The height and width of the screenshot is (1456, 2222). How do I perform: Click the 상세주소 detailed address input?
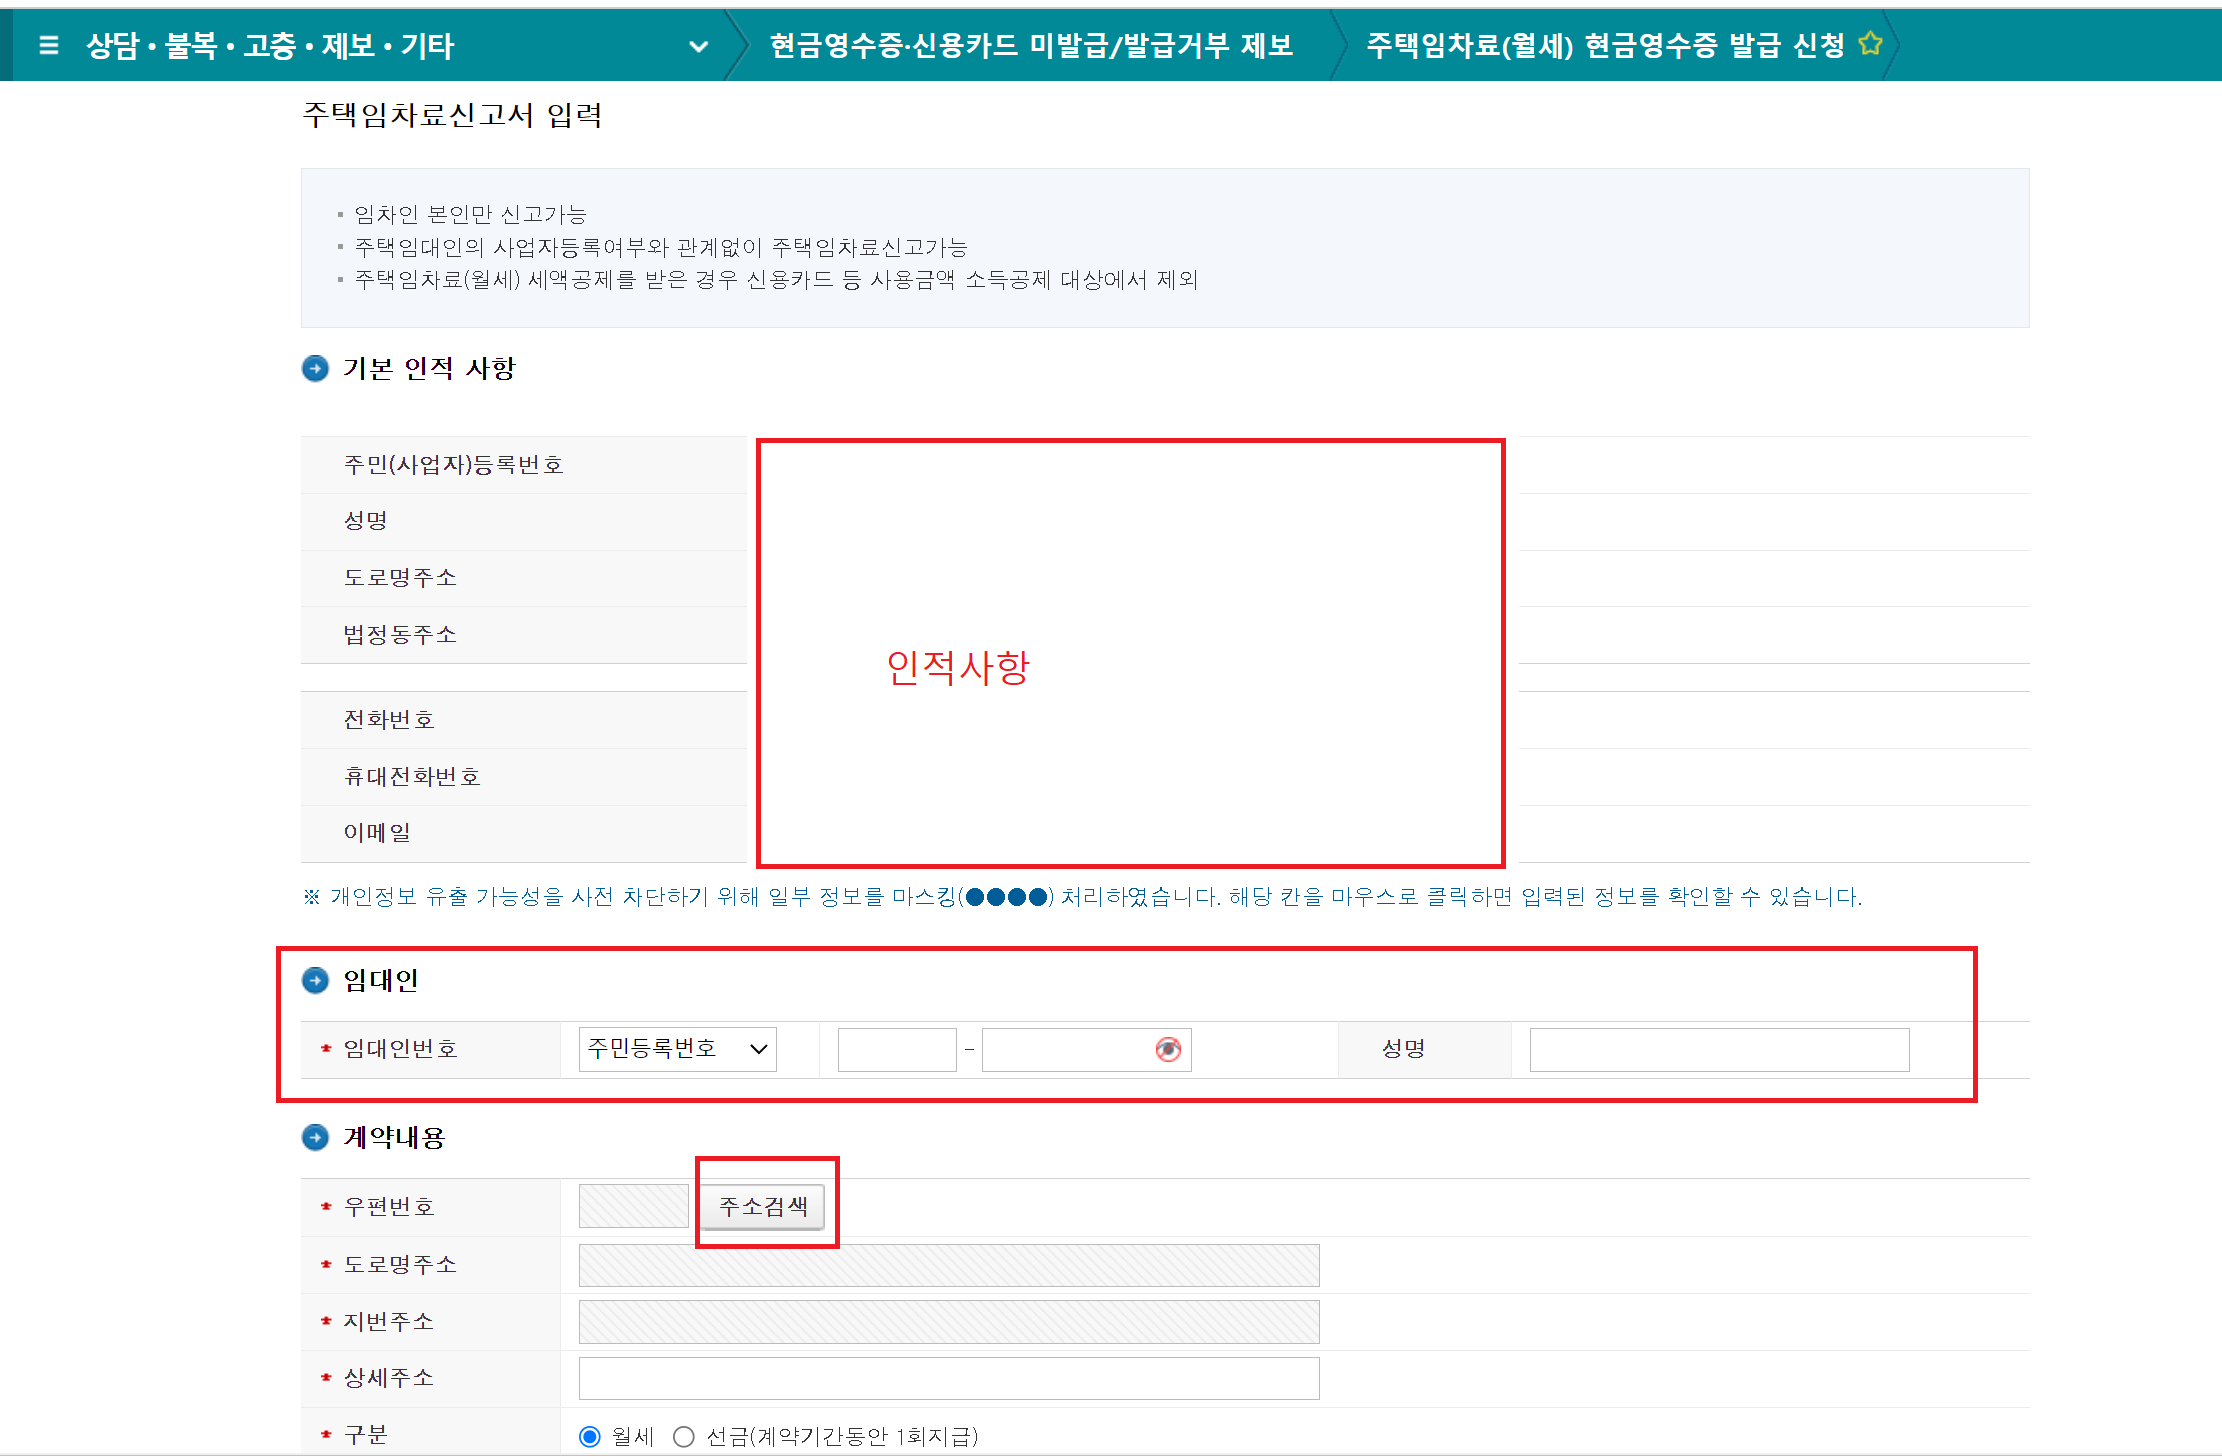948,1377
